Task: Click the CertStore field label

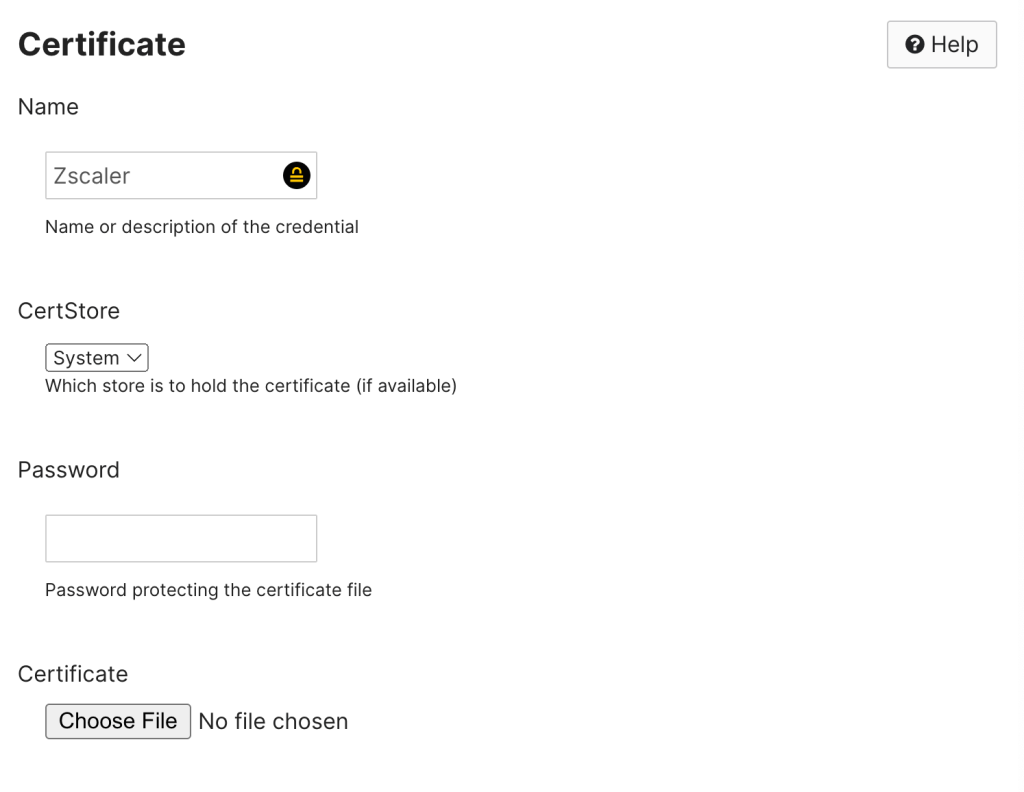Action: (69, 311)
